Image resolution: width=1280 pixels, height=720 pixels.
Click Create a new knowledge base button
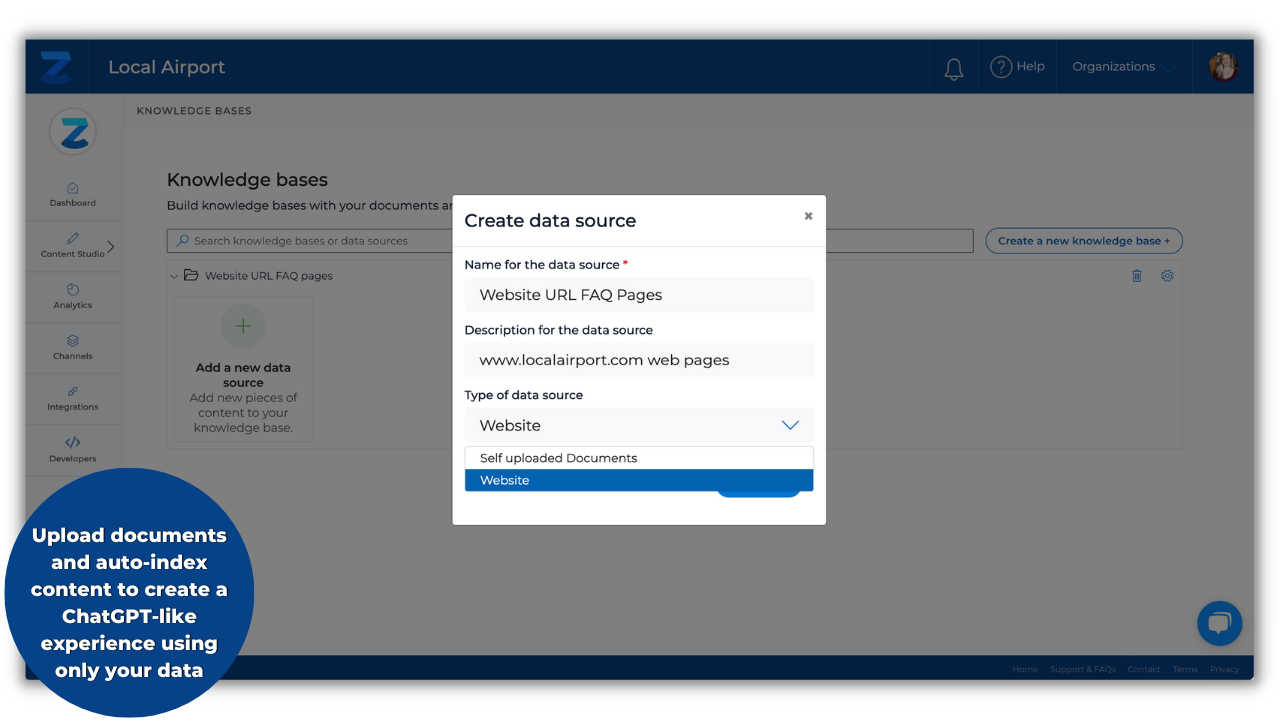(1083, 240)
